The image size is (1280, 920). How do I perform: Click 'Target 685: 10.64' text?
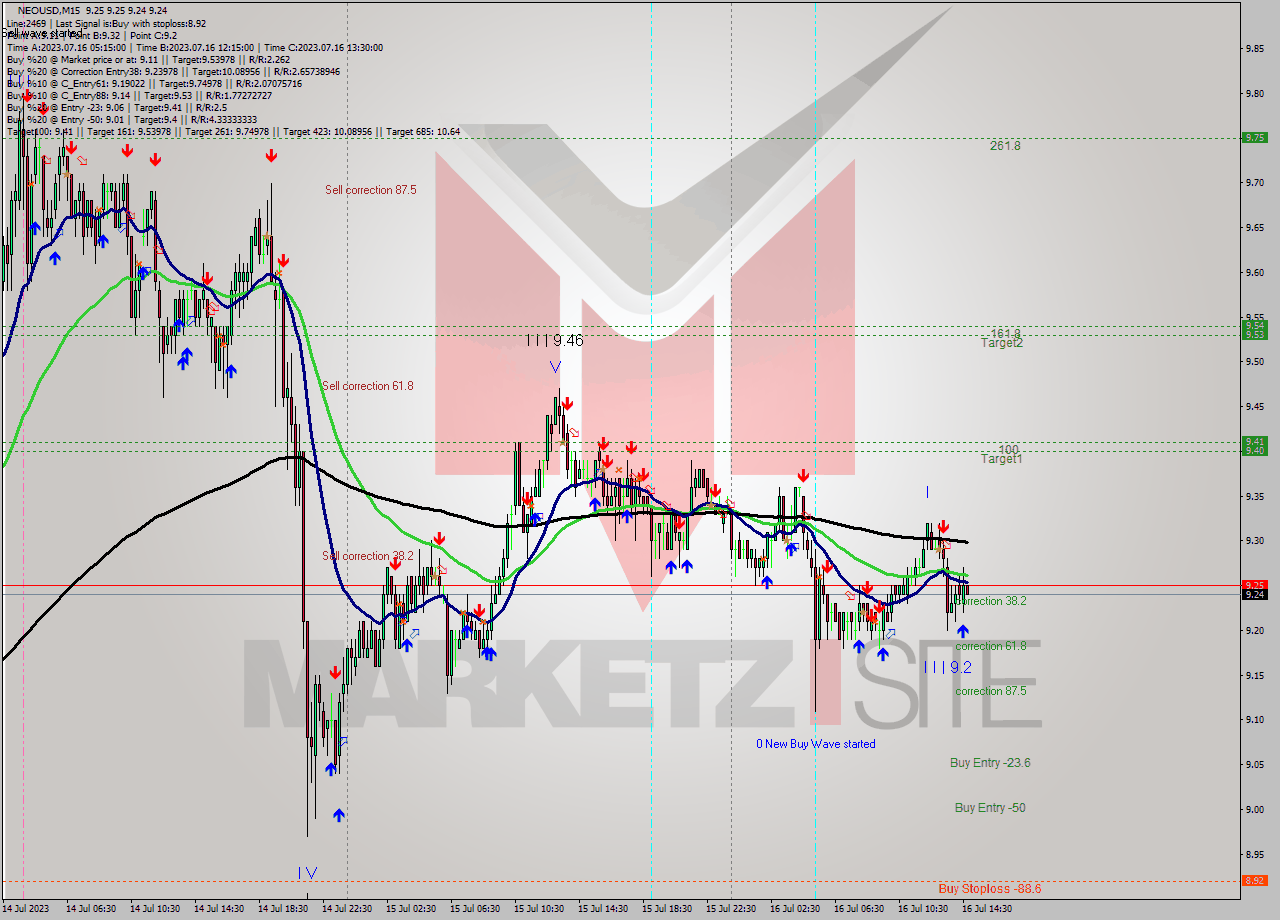[x=423, y=132]
